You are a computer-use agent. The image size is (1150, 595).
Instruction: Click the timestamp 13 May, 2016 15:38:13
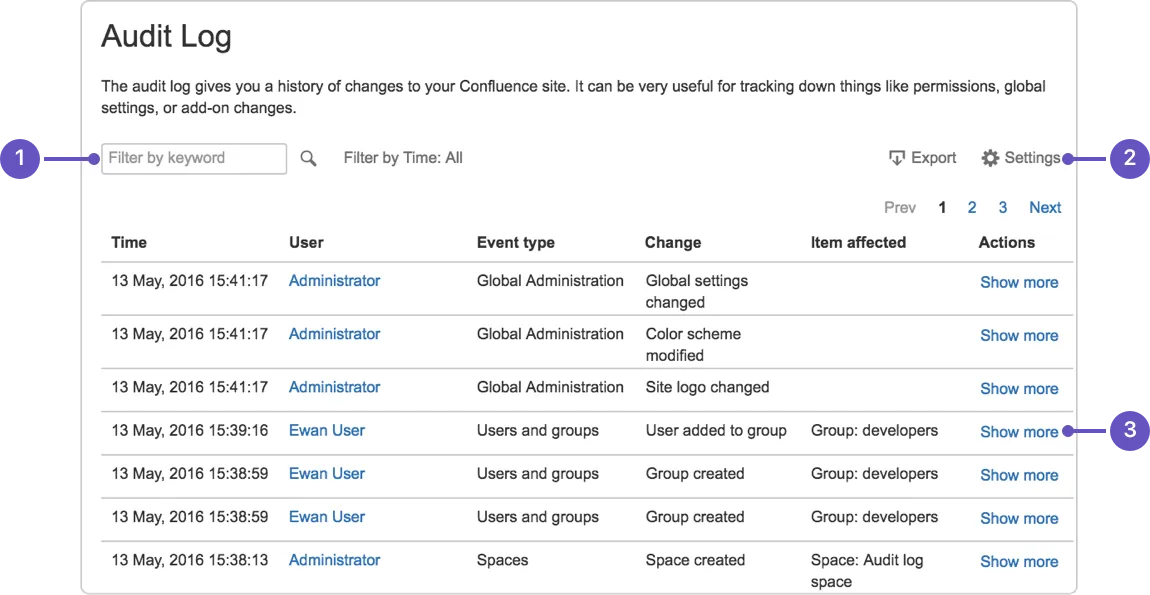pos(190,560)
